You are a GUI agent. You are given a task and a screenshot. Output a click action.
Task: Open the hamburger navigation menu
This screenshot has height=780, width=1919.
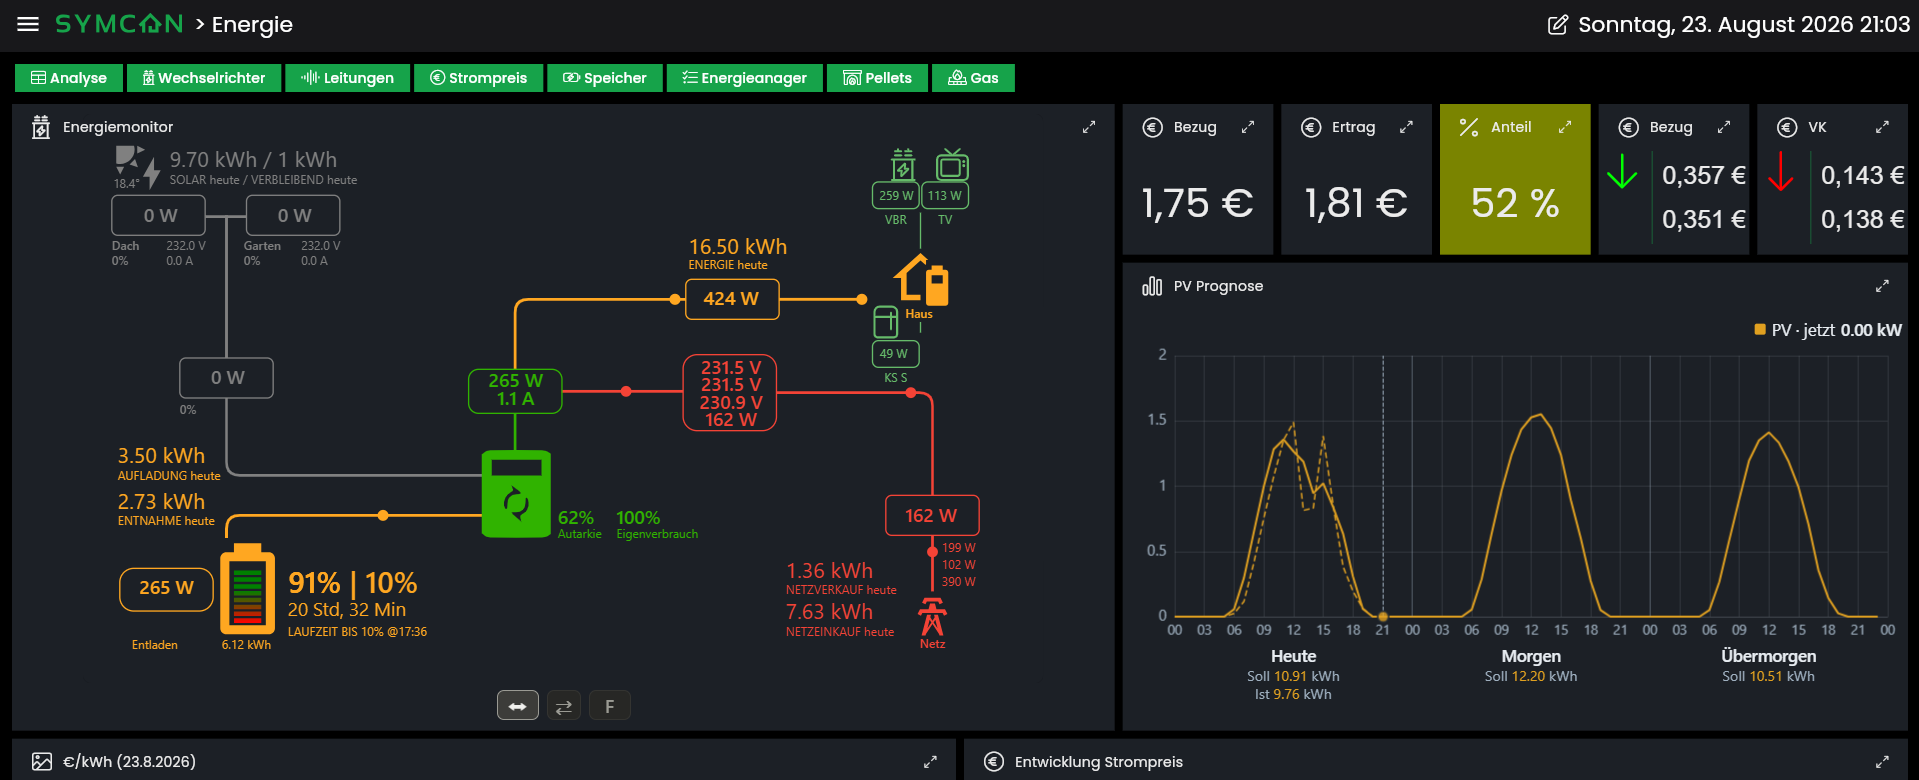click(x=28, y=24)
